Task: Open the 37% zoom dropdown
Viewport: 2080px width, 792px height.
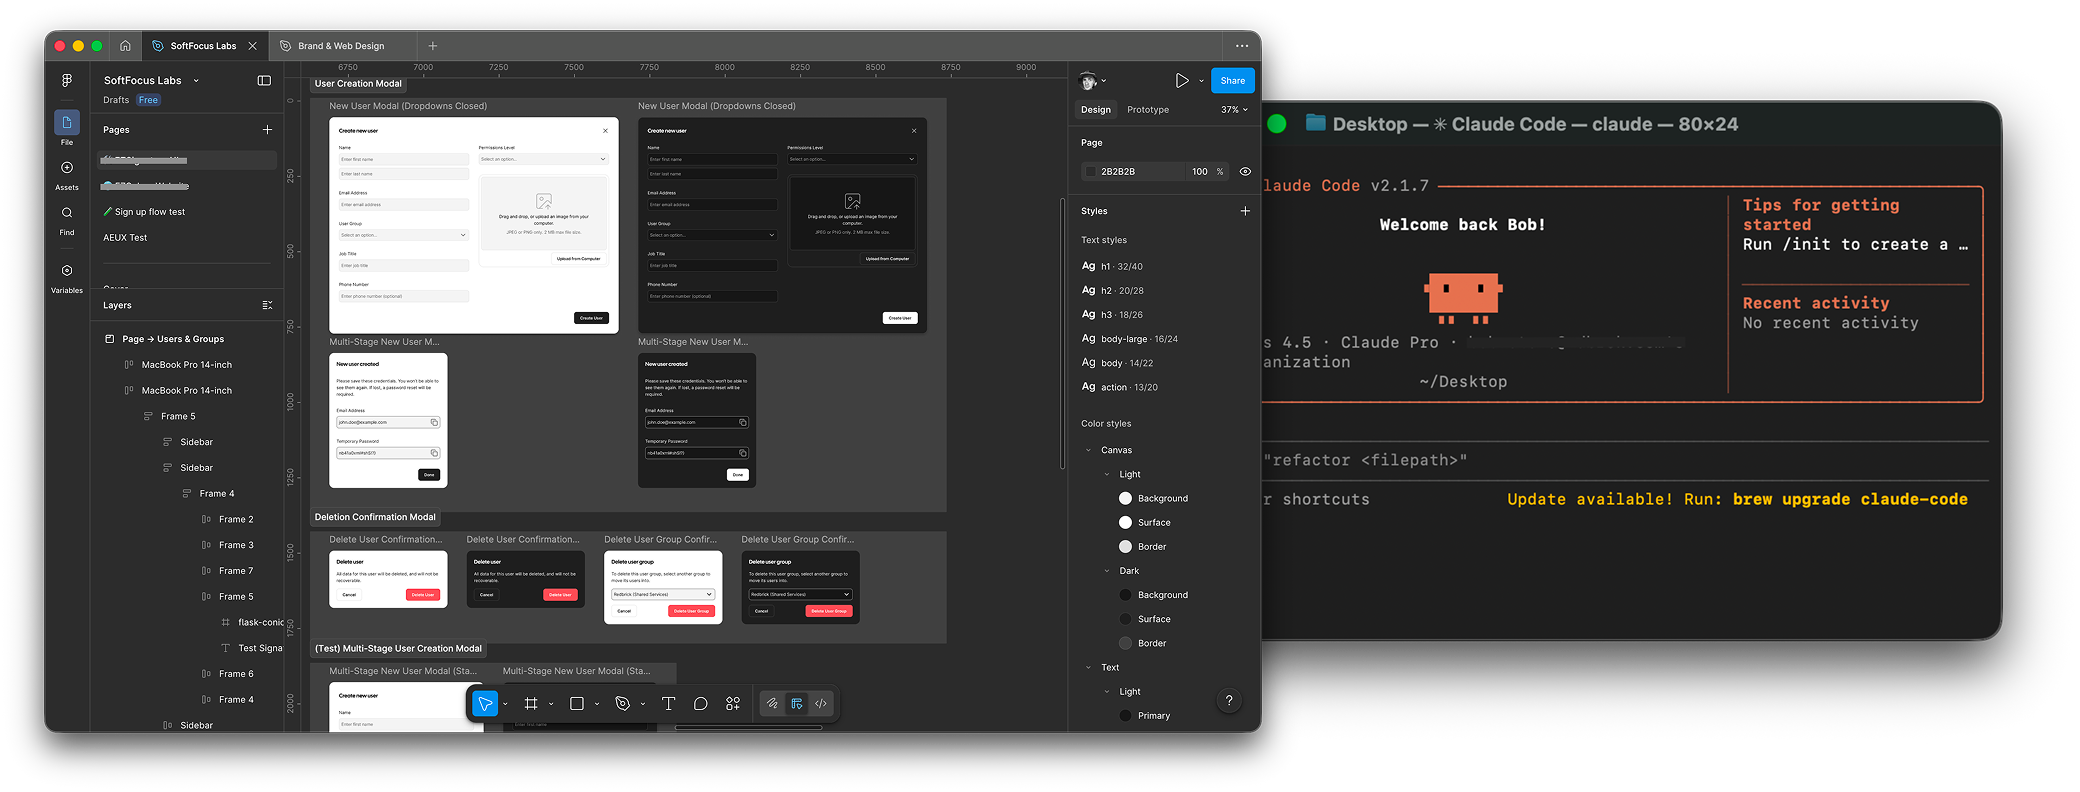Action: click(x=1234, y=110)
